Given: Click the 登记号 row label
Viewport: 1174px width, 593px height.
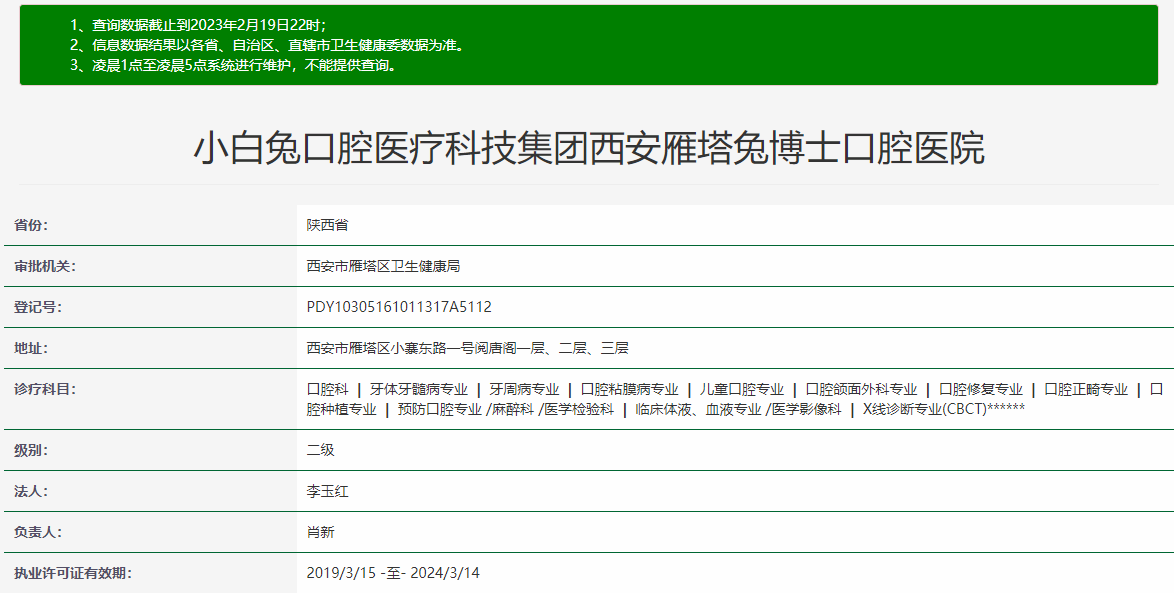Looking at the screenshot, I should point(37,307).
